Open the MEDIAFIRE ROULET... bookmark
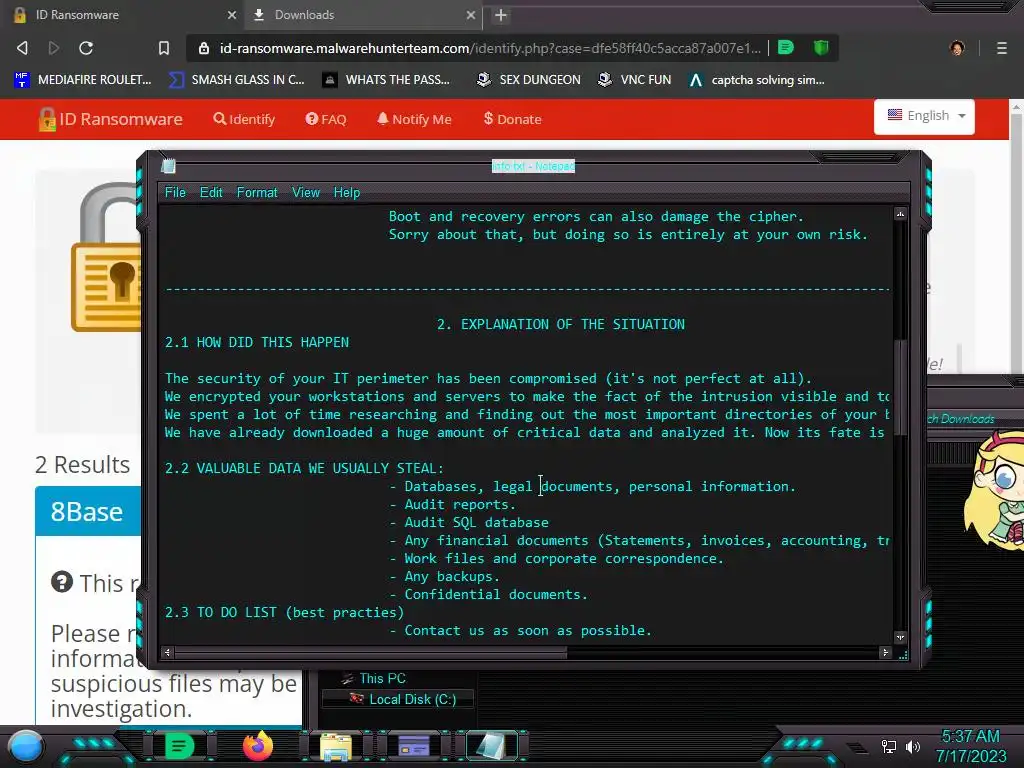Image resolution: width=1024 pixels, height=768 pixels. 83,80
